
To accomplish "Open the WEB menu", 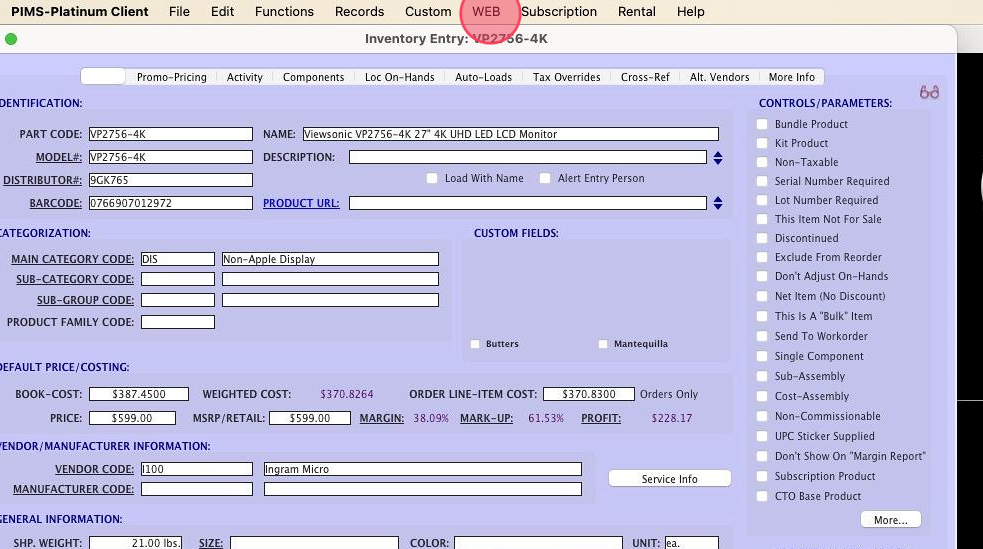I will click(486, 11).
